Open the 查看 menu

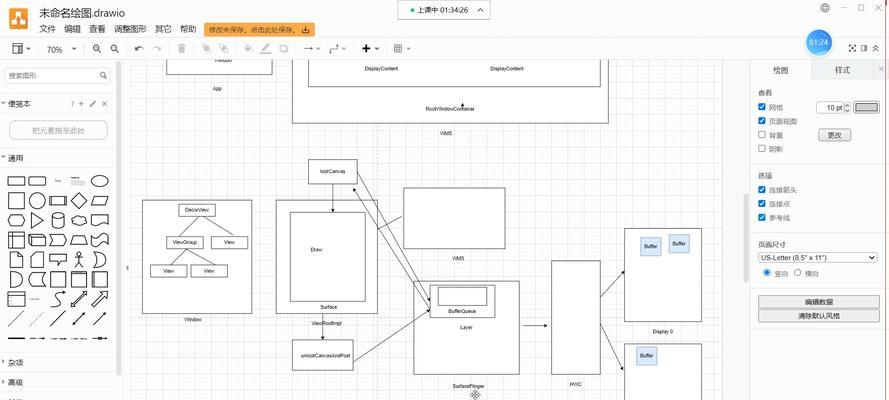click(98, 29)
